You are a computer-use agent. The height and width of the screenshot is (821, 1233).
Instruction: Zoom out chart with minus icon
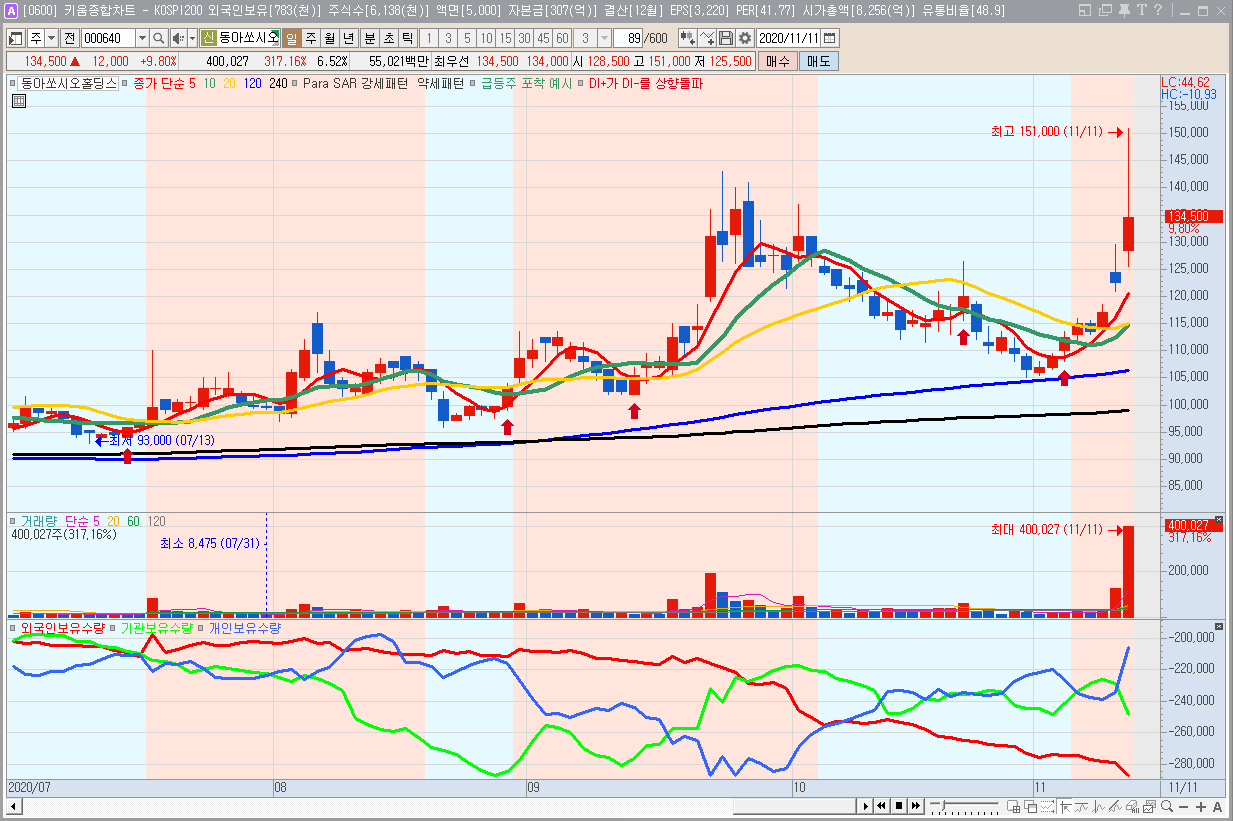tap(1183, 807)
